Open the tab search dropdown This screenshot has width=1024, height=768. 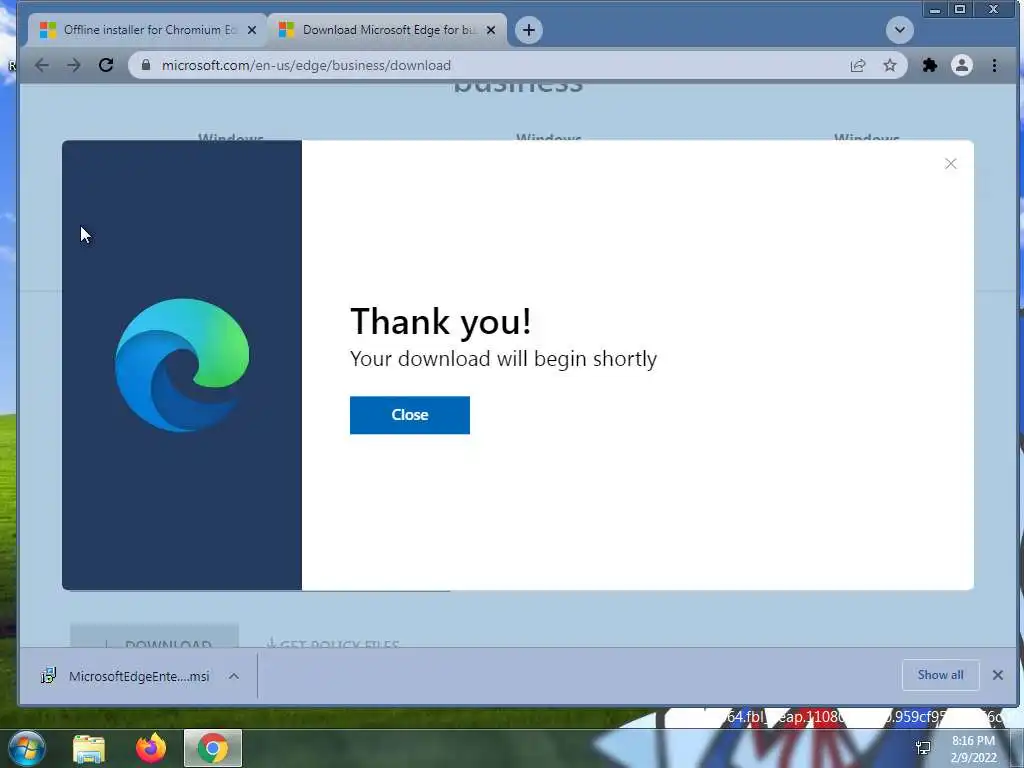pyautogui.click(x=899, y=30)
